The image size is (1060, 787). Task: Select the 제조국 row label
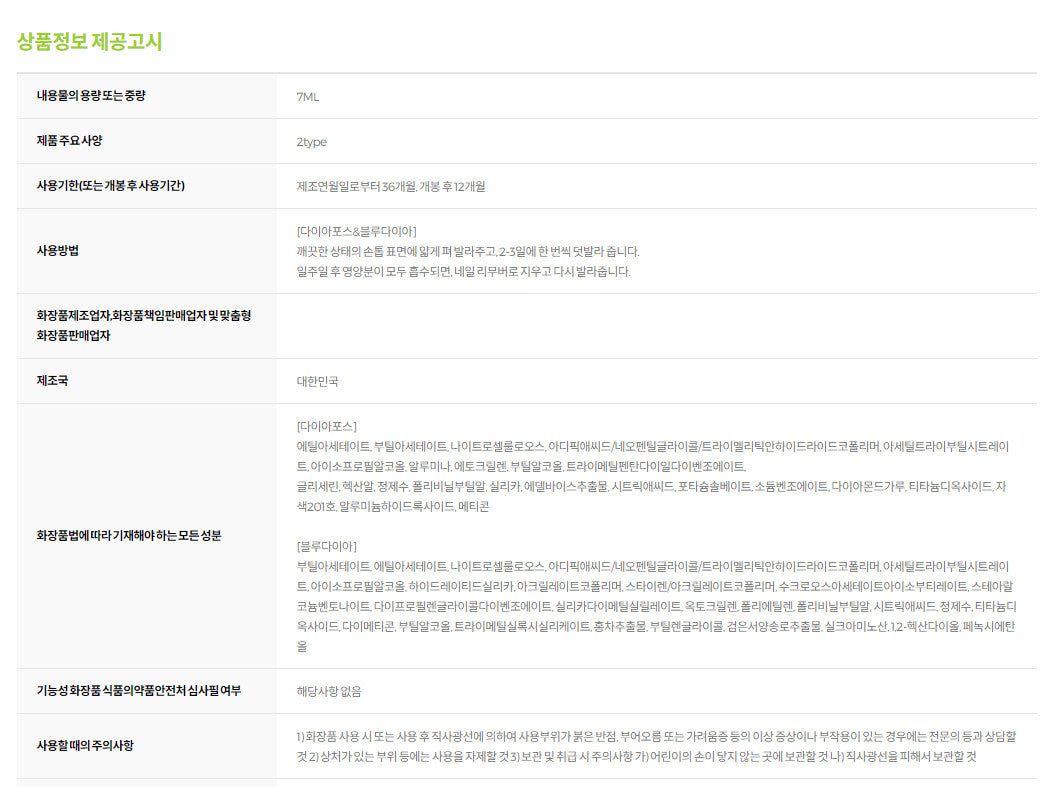click(x=52, y=381)
